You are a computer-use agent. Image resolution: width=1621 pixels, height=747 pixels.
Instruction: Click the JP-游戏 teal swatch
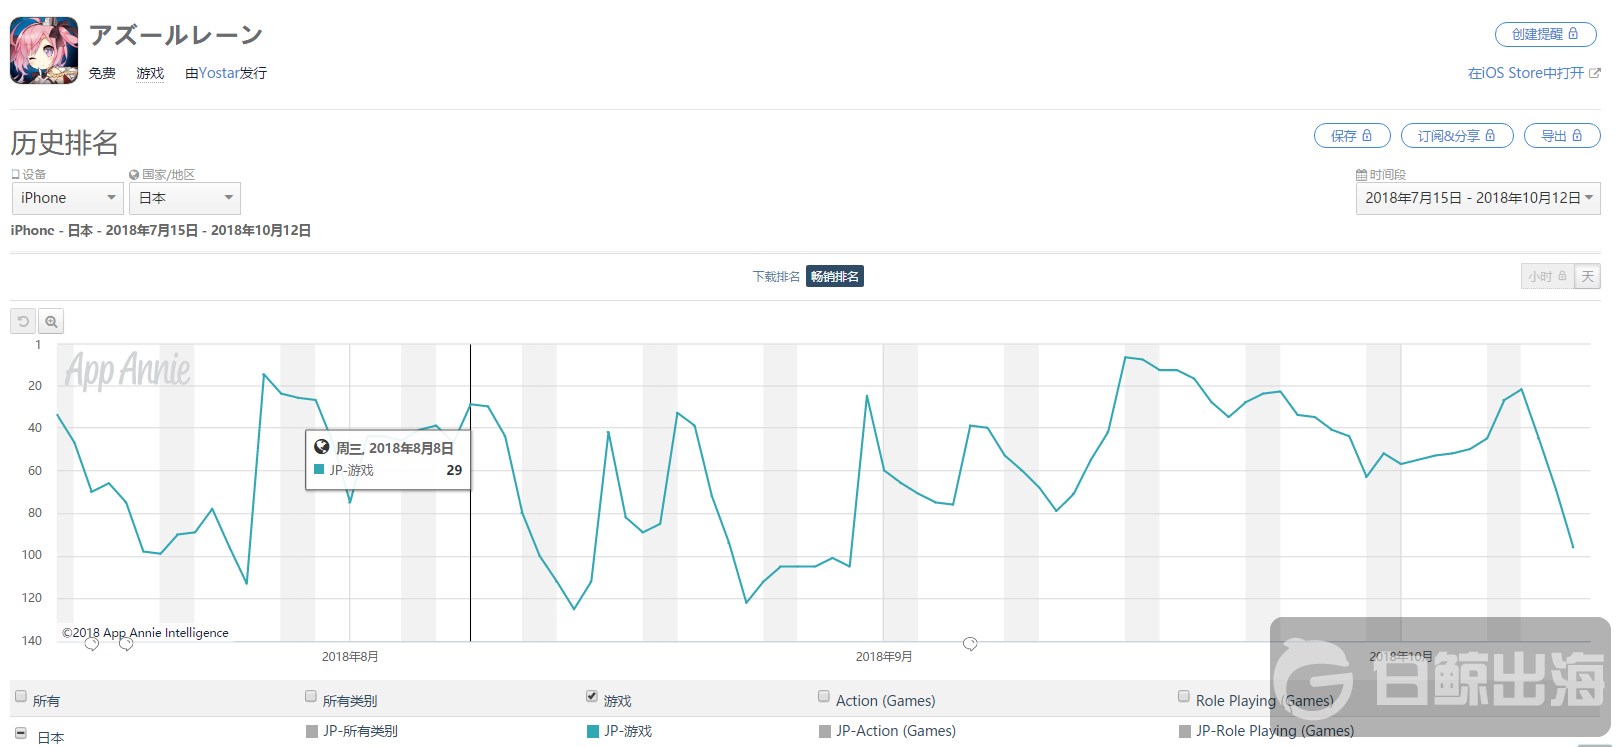coord(593,731)
